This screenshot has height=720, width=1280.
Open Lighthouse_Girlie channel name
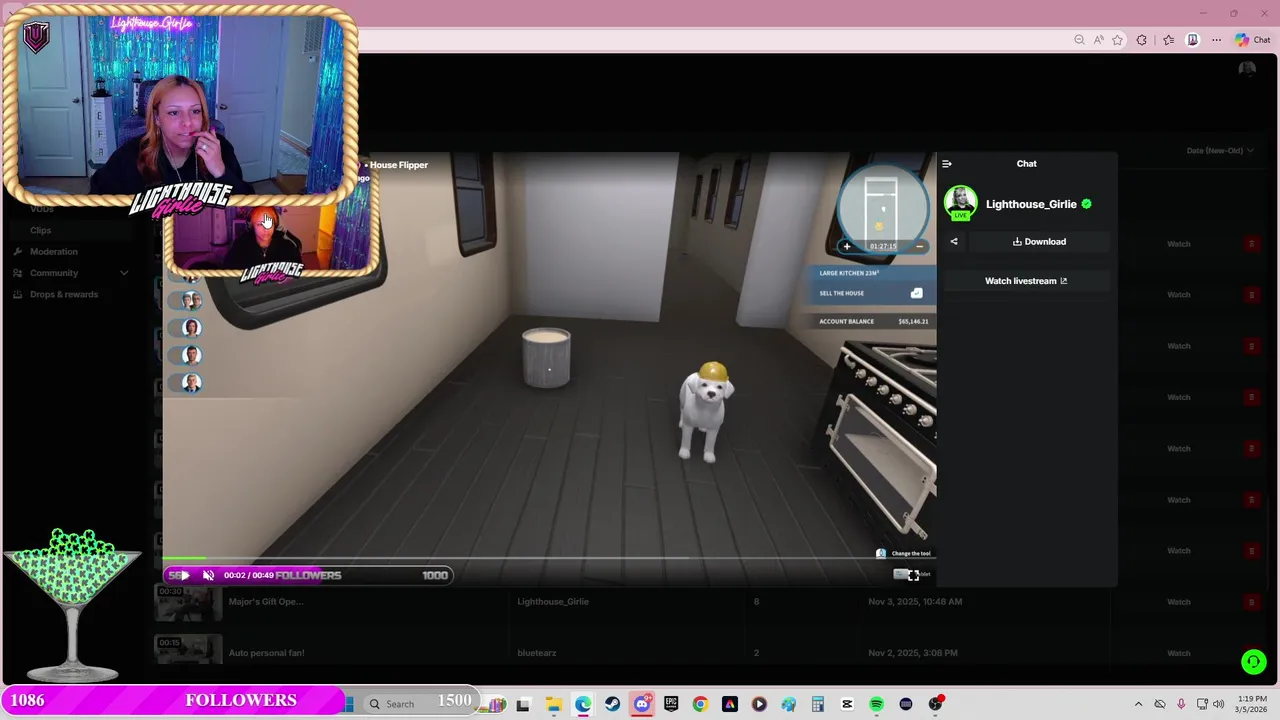1031,204
